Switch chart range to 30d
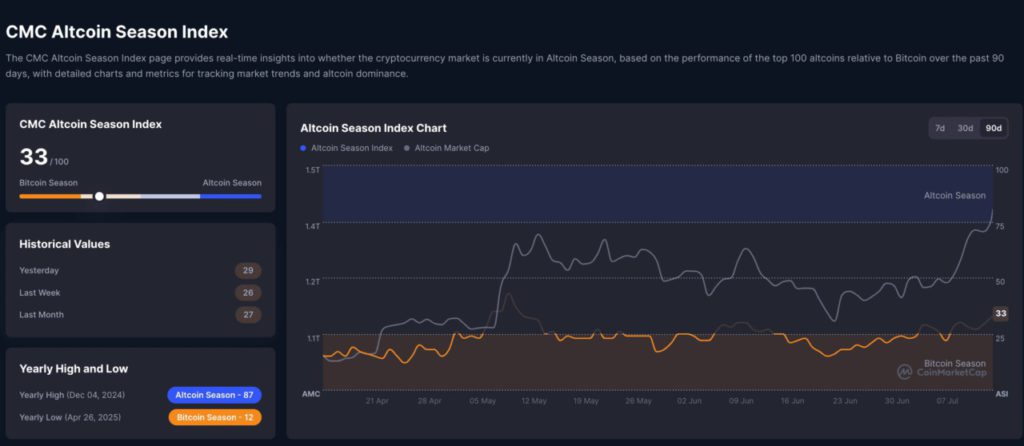This screenshot has height=446, width=1024. tap(965, 128)
